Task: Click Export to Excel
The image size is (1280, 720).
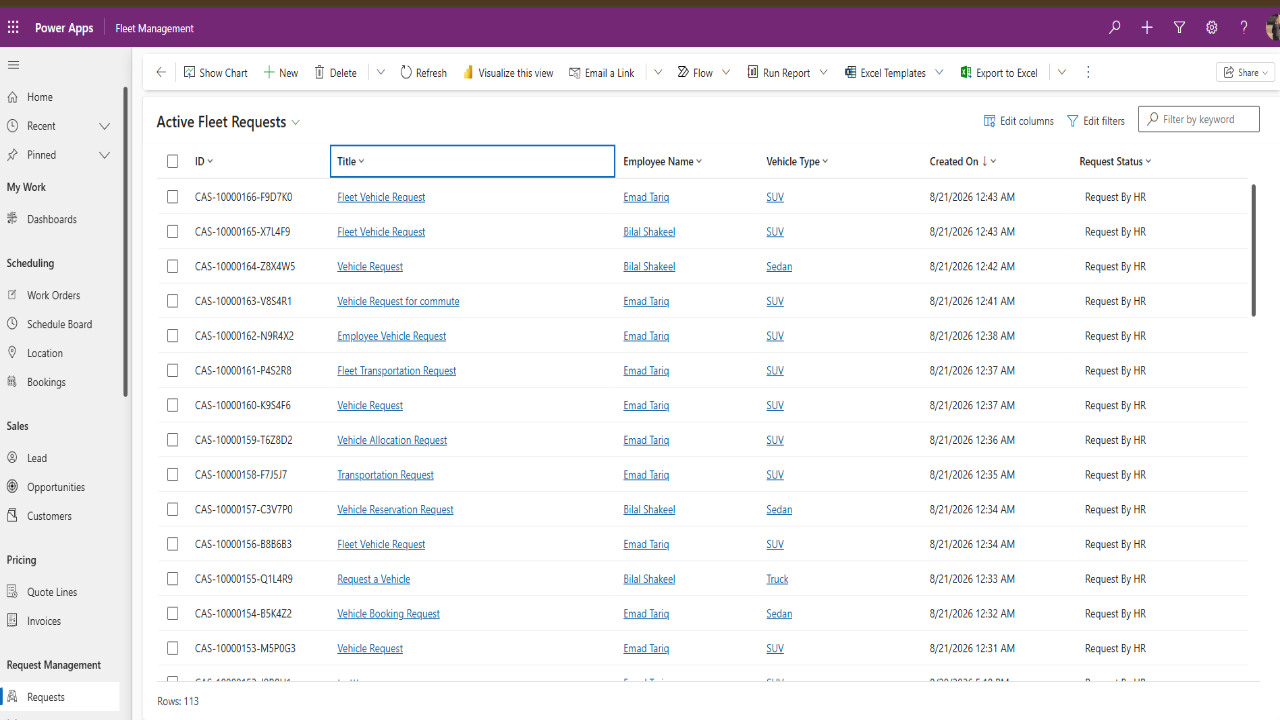Action: [x=999, y=73]
